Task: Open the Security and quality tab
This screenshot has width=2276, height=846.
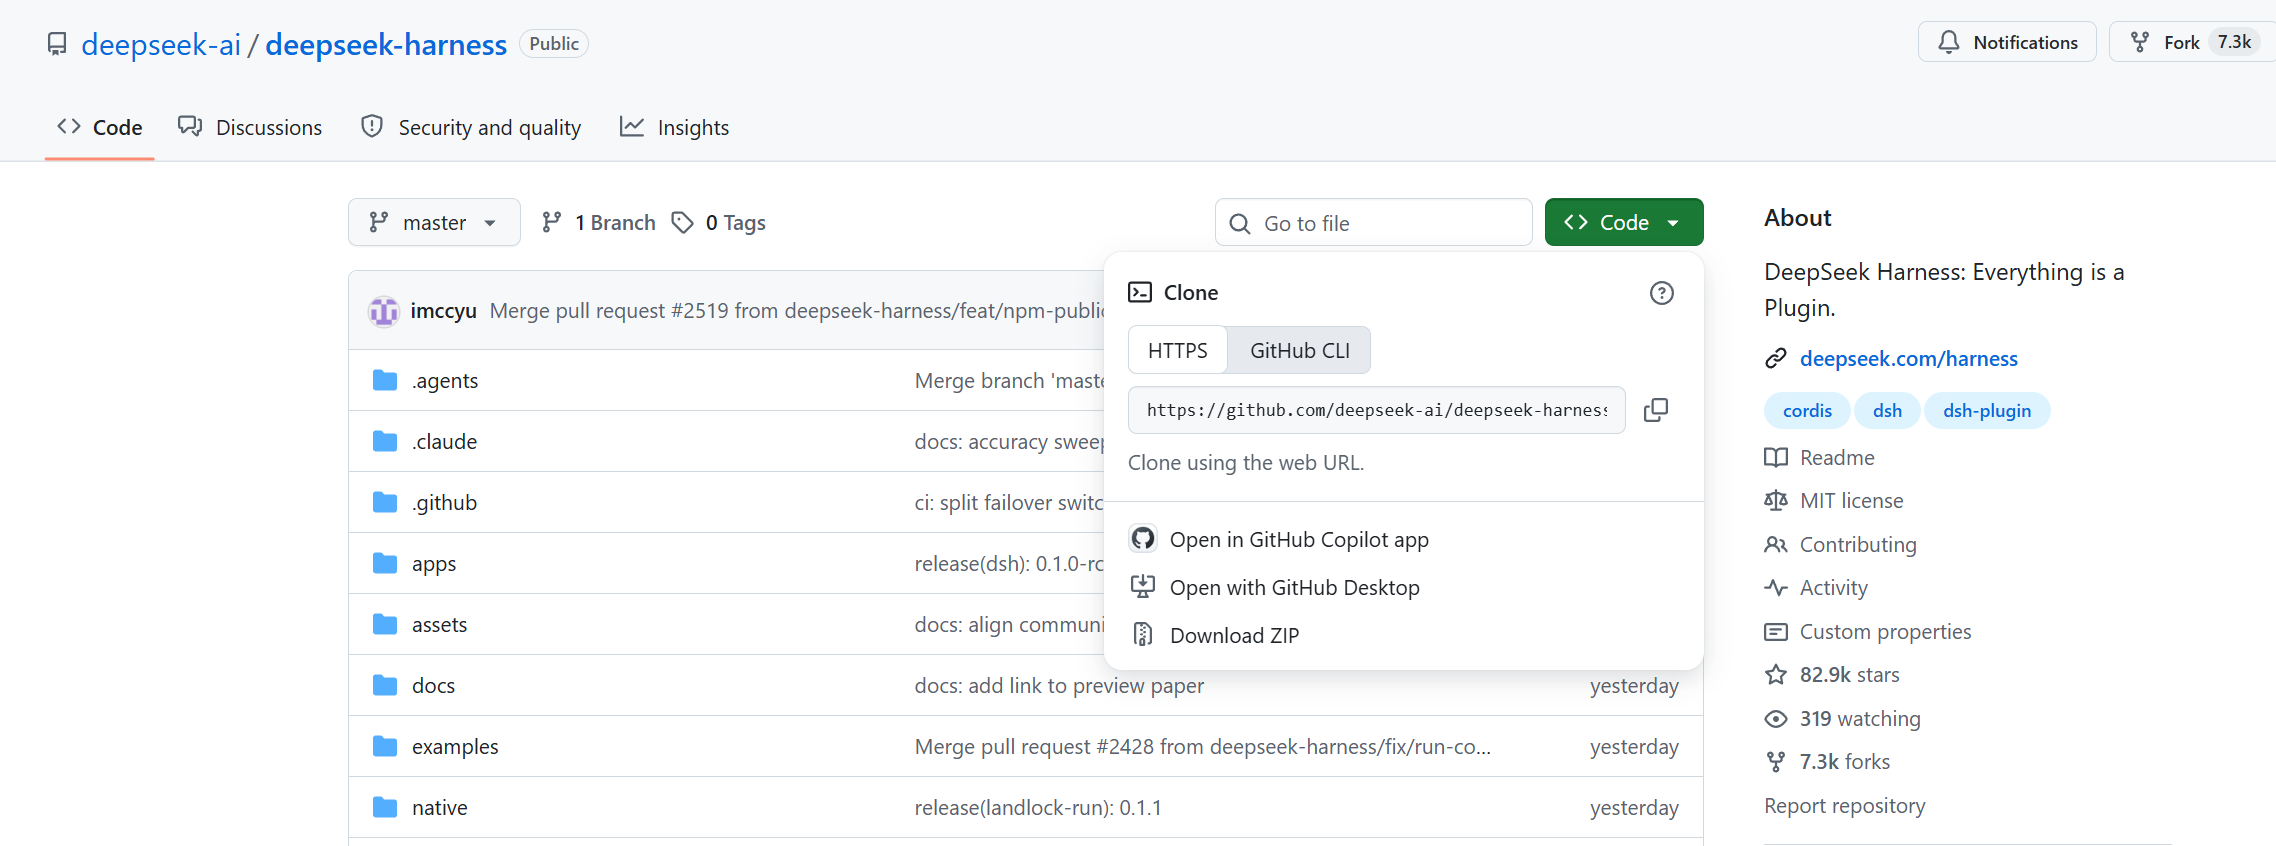Action: [x=471, y=127]
